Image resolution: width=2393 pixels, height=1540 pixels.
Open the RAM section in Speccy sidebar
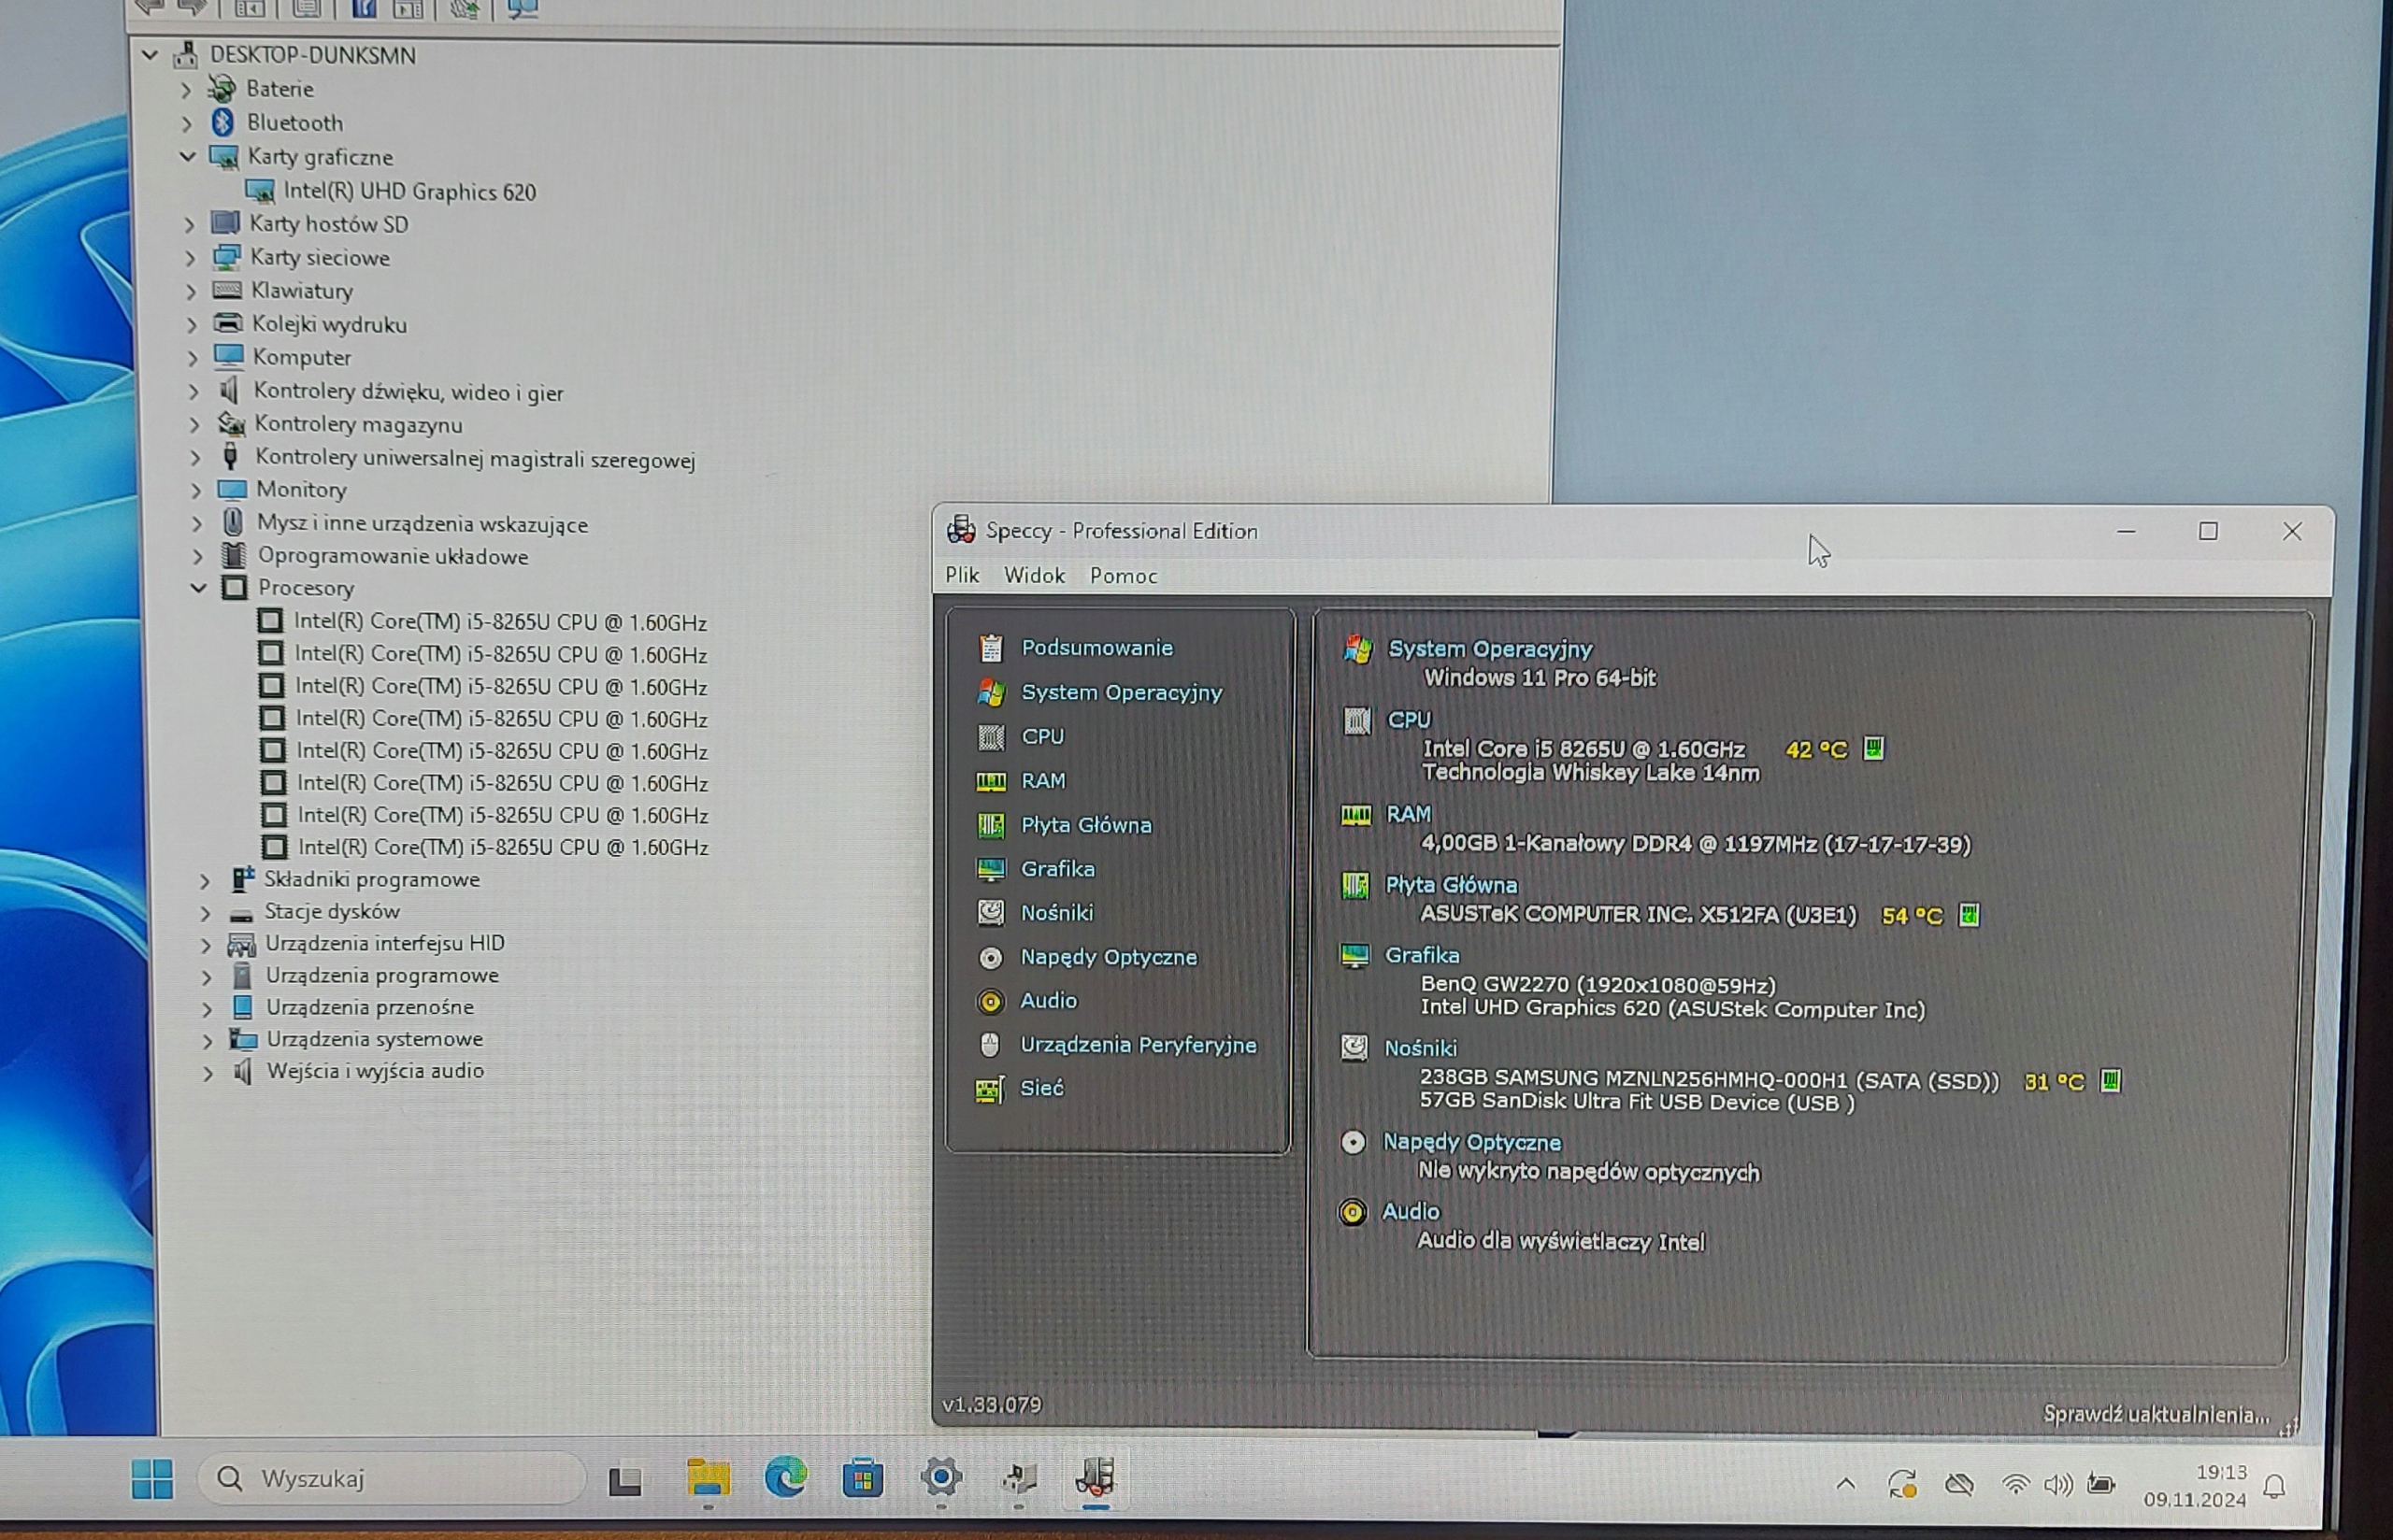point(1042,780)
